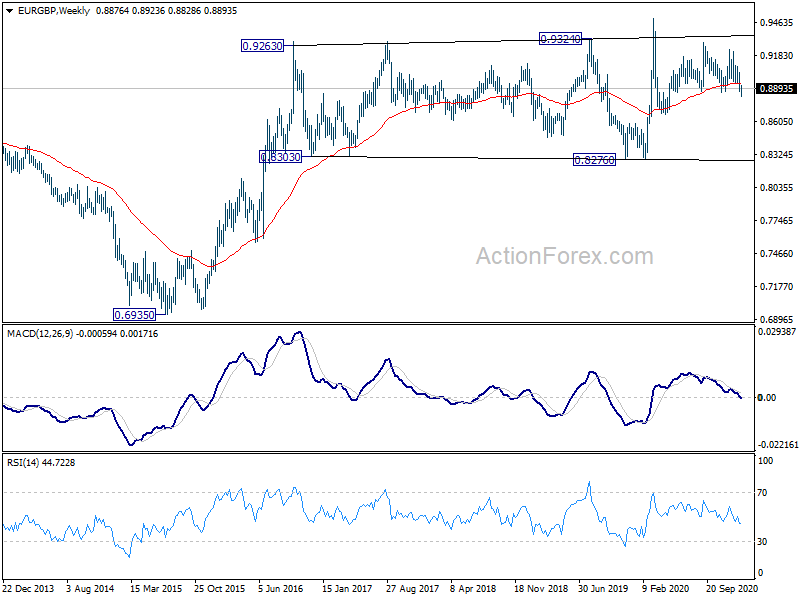Click the 15 Jan 2017 date label

pos(347,589)
